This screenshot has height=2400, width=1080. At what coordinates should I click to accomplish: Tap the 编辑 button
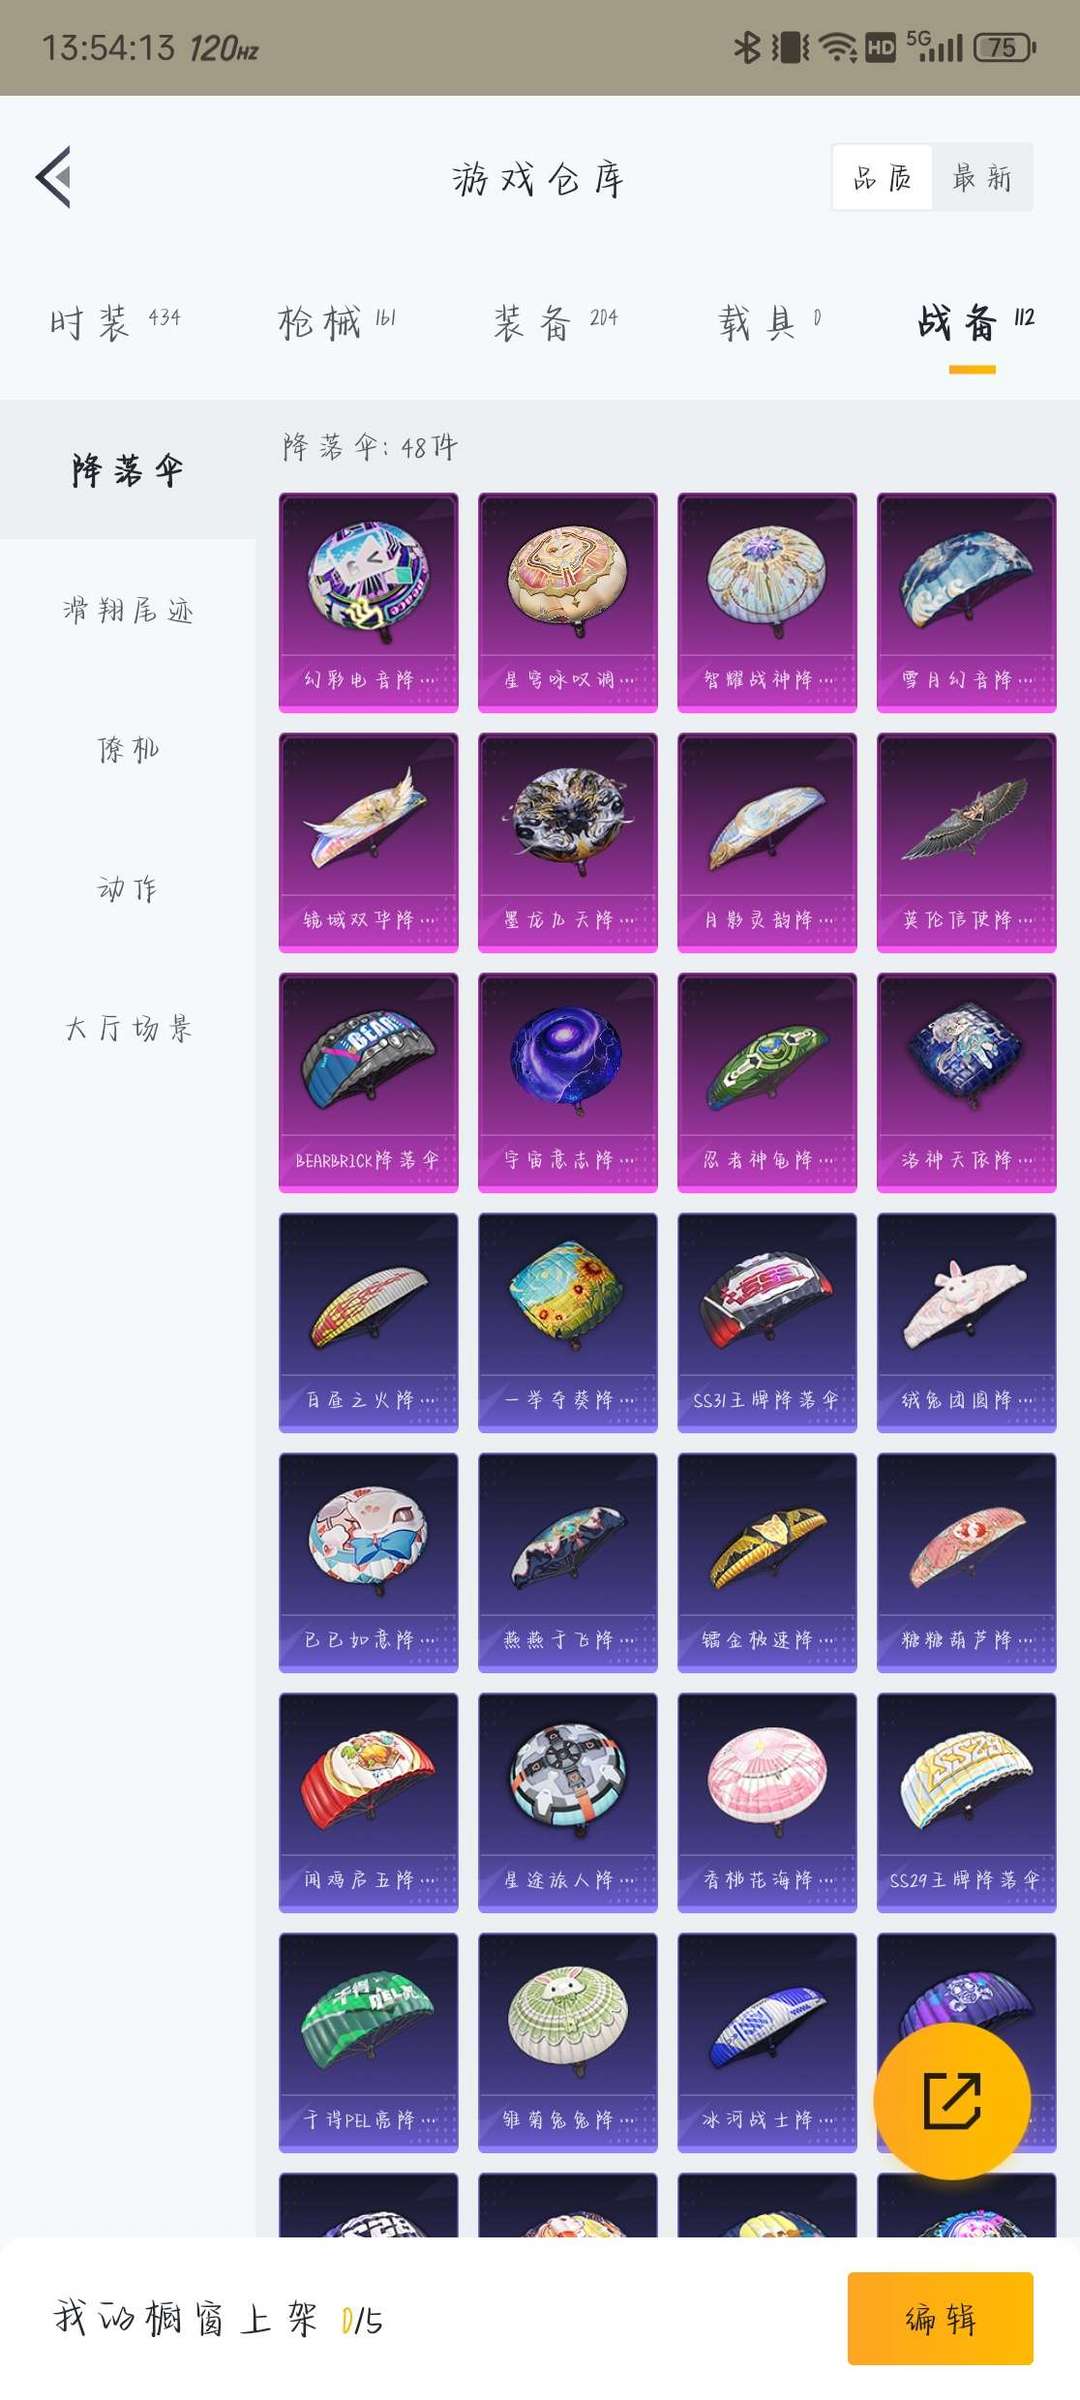click(x=940, y=2318)
